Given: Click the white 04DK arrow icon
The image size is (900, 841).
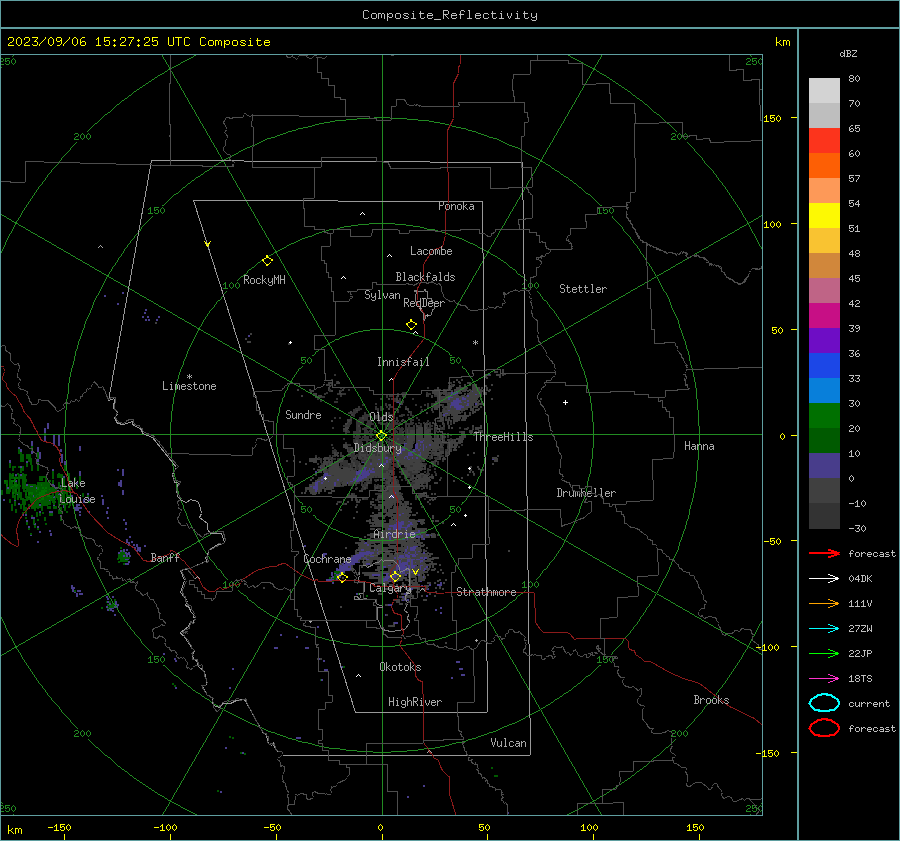Looking at the screenshot, I should (824, 578).
